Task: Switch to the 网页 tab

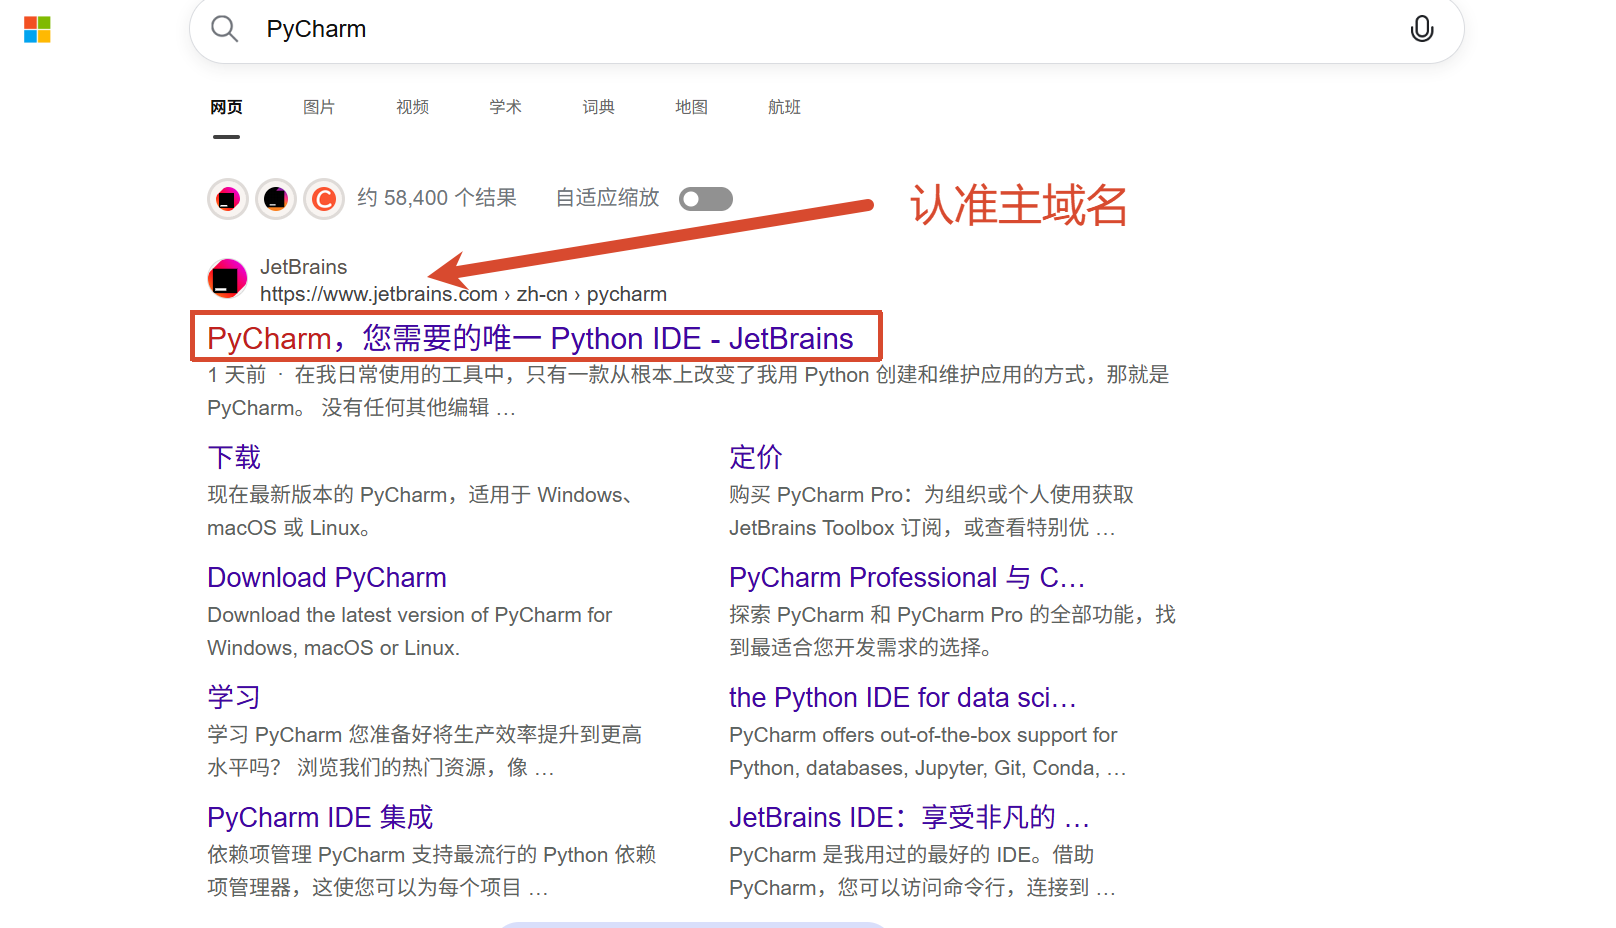Action: (226, 107)
